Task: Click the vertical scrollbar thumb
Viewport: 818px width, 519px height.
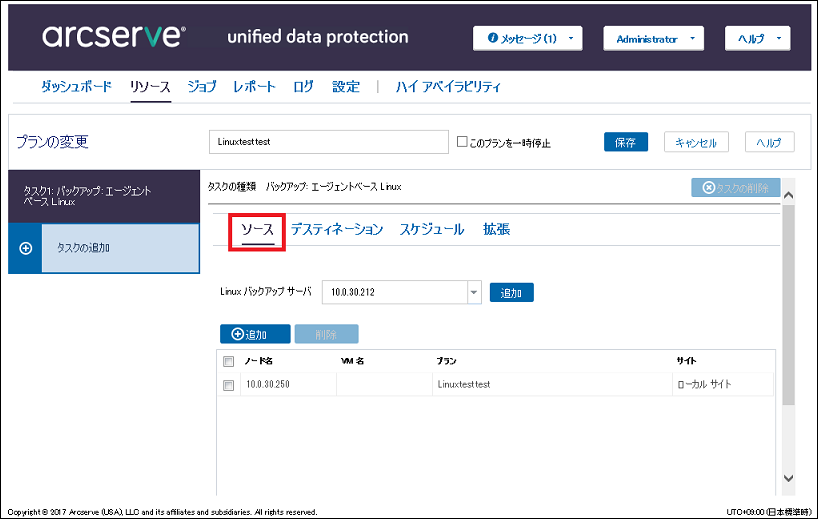Action: (x=788, y=305)
